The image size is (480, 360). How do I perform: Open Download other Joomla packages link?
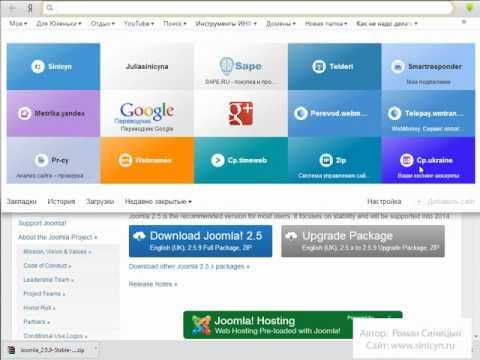[189, 266]
